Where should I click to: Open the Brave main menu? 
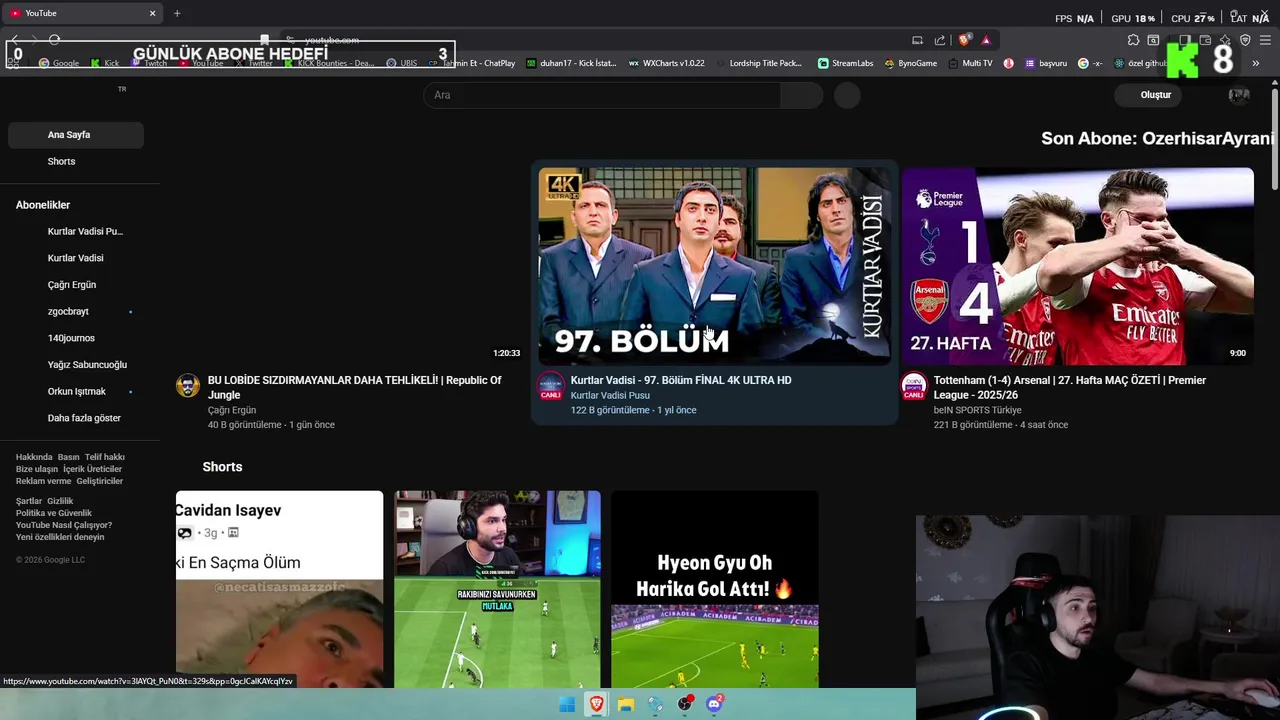coord(1265,40)
